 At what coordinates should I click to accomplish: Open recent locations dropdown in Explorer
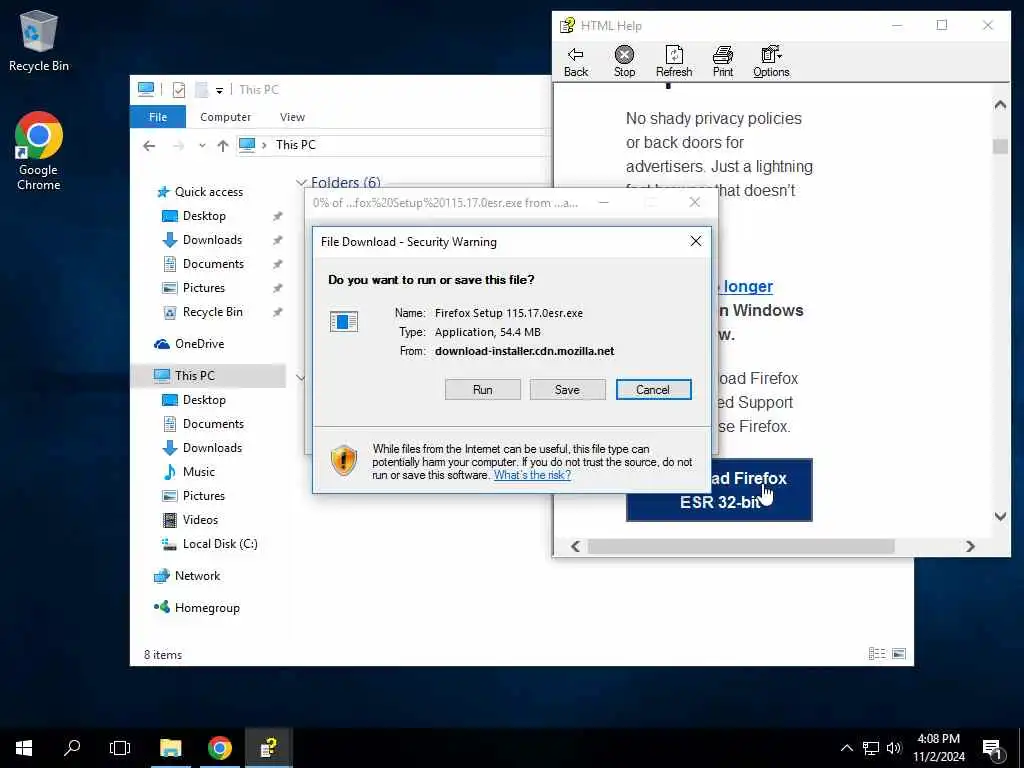point(202,146)
